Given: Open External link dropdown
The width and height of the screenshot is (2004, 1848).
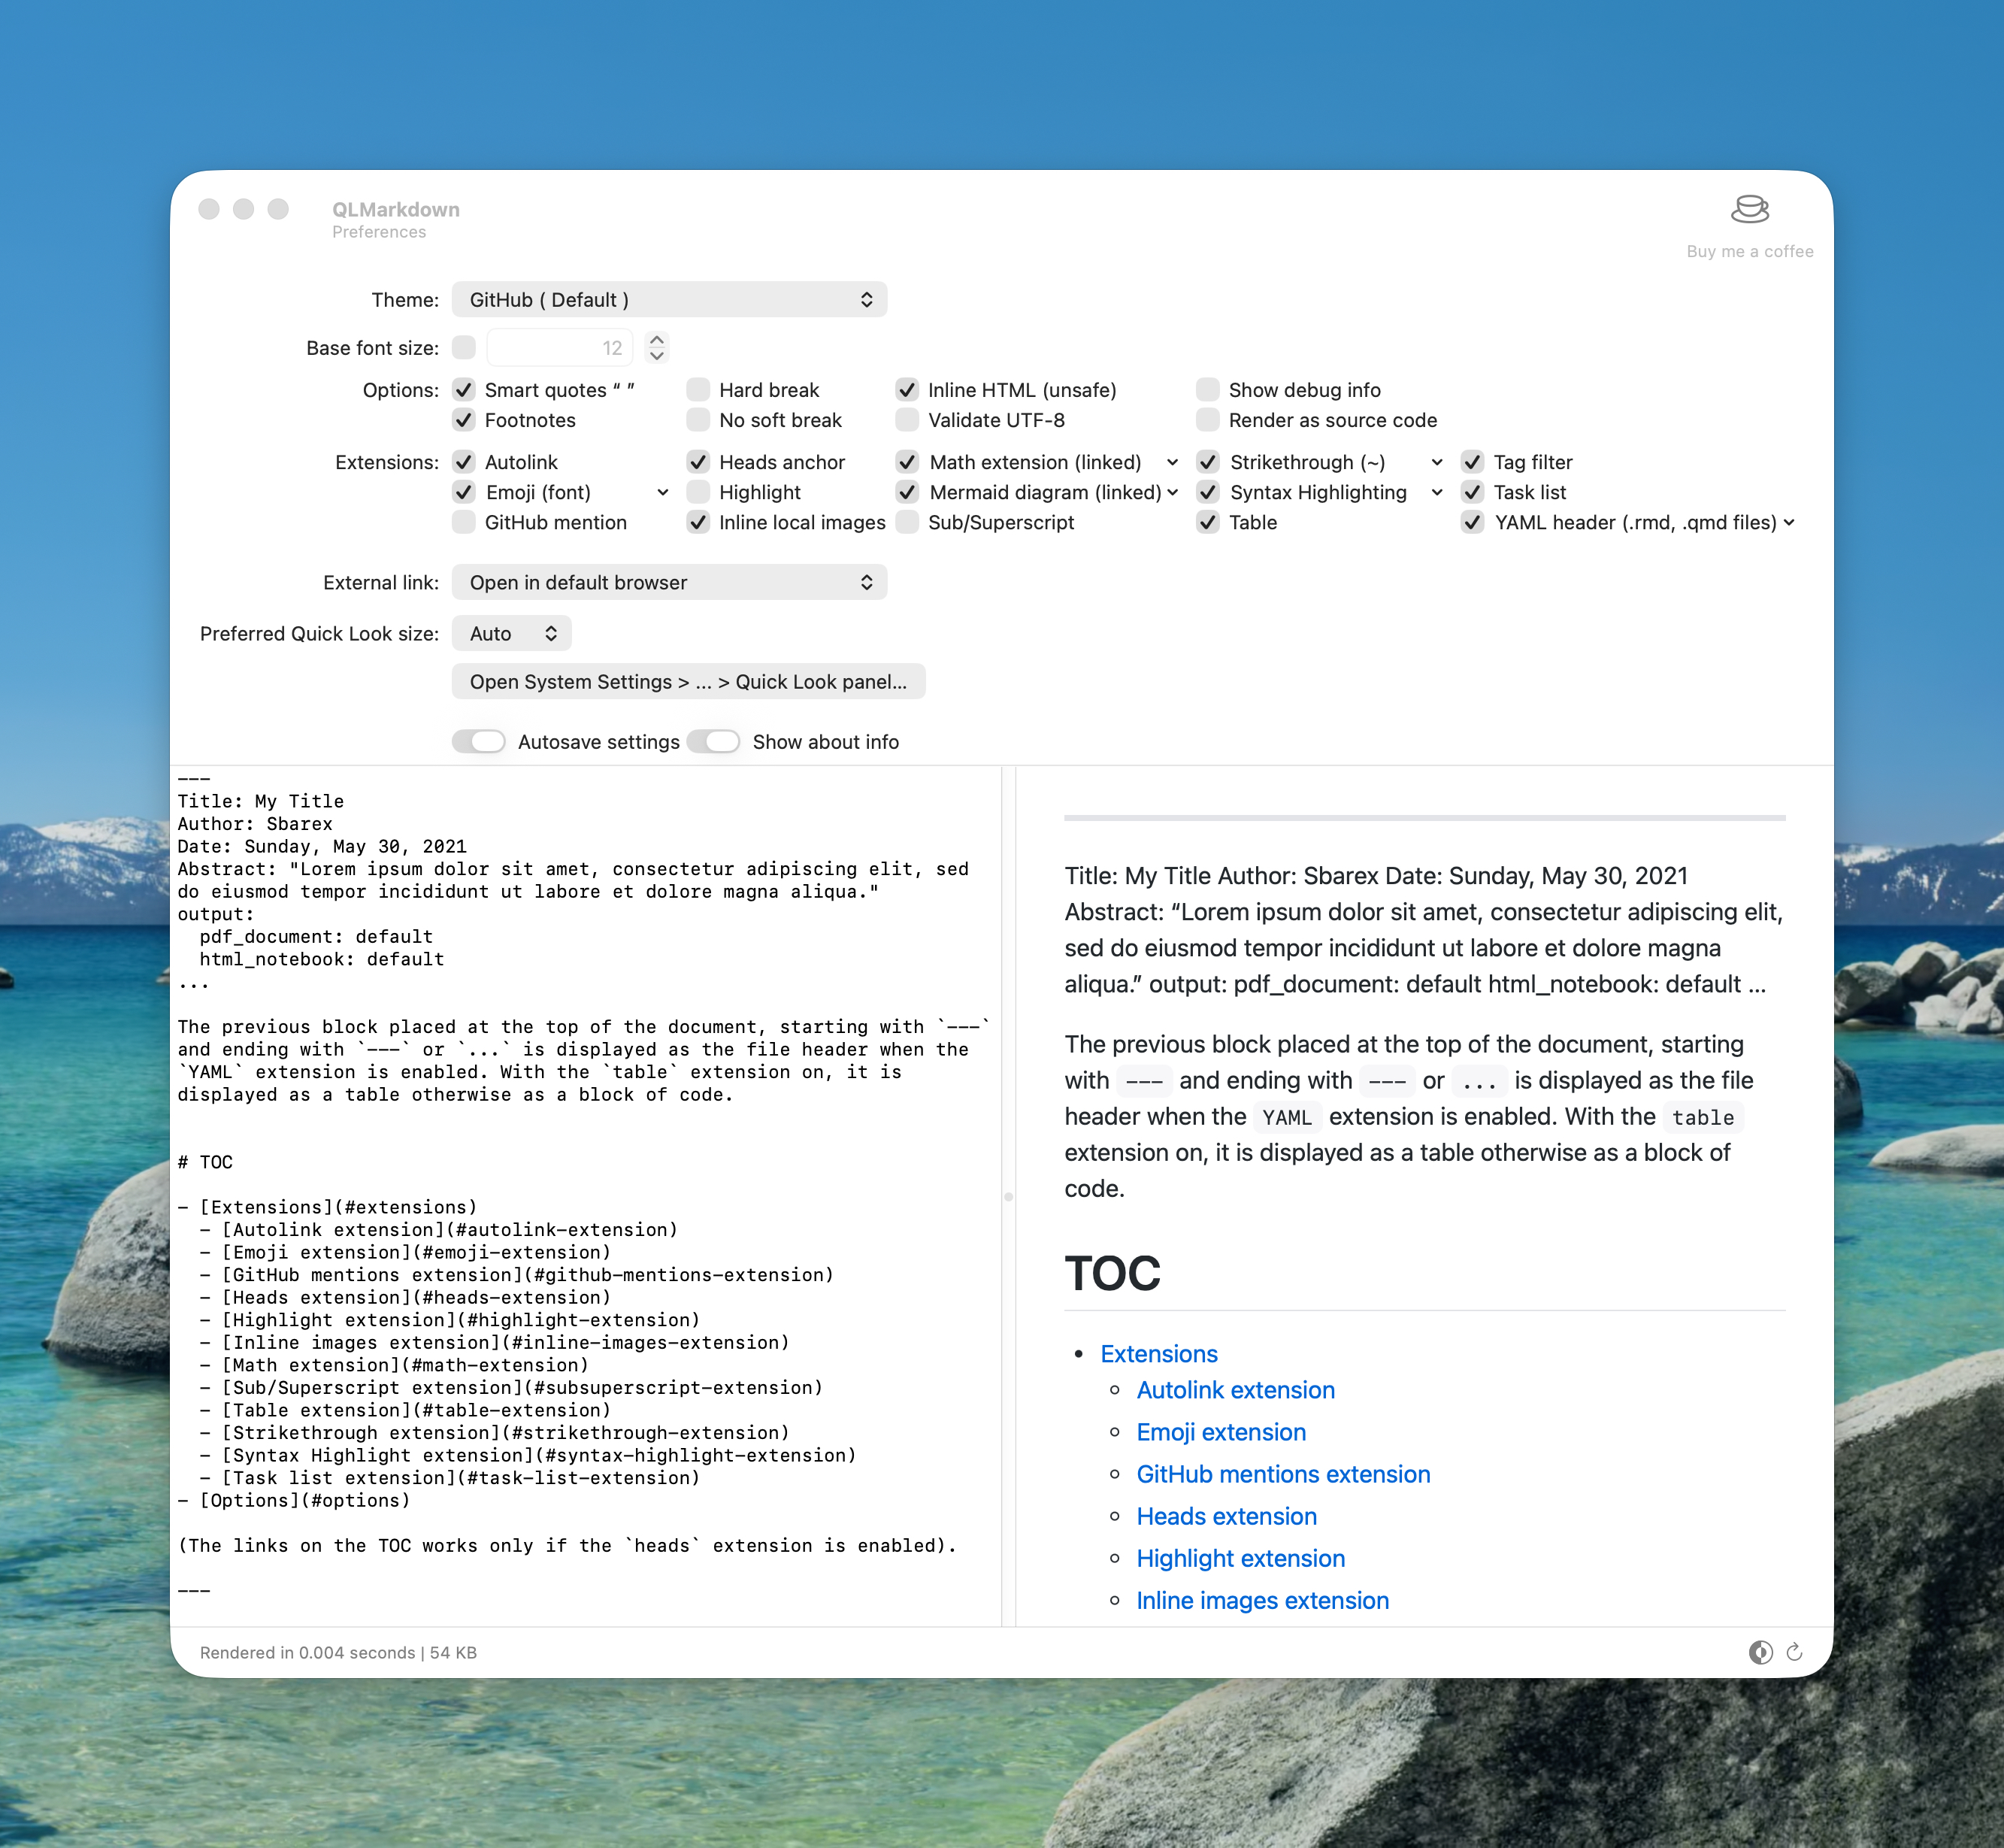Looking at the screenshot, I should 669,582.
